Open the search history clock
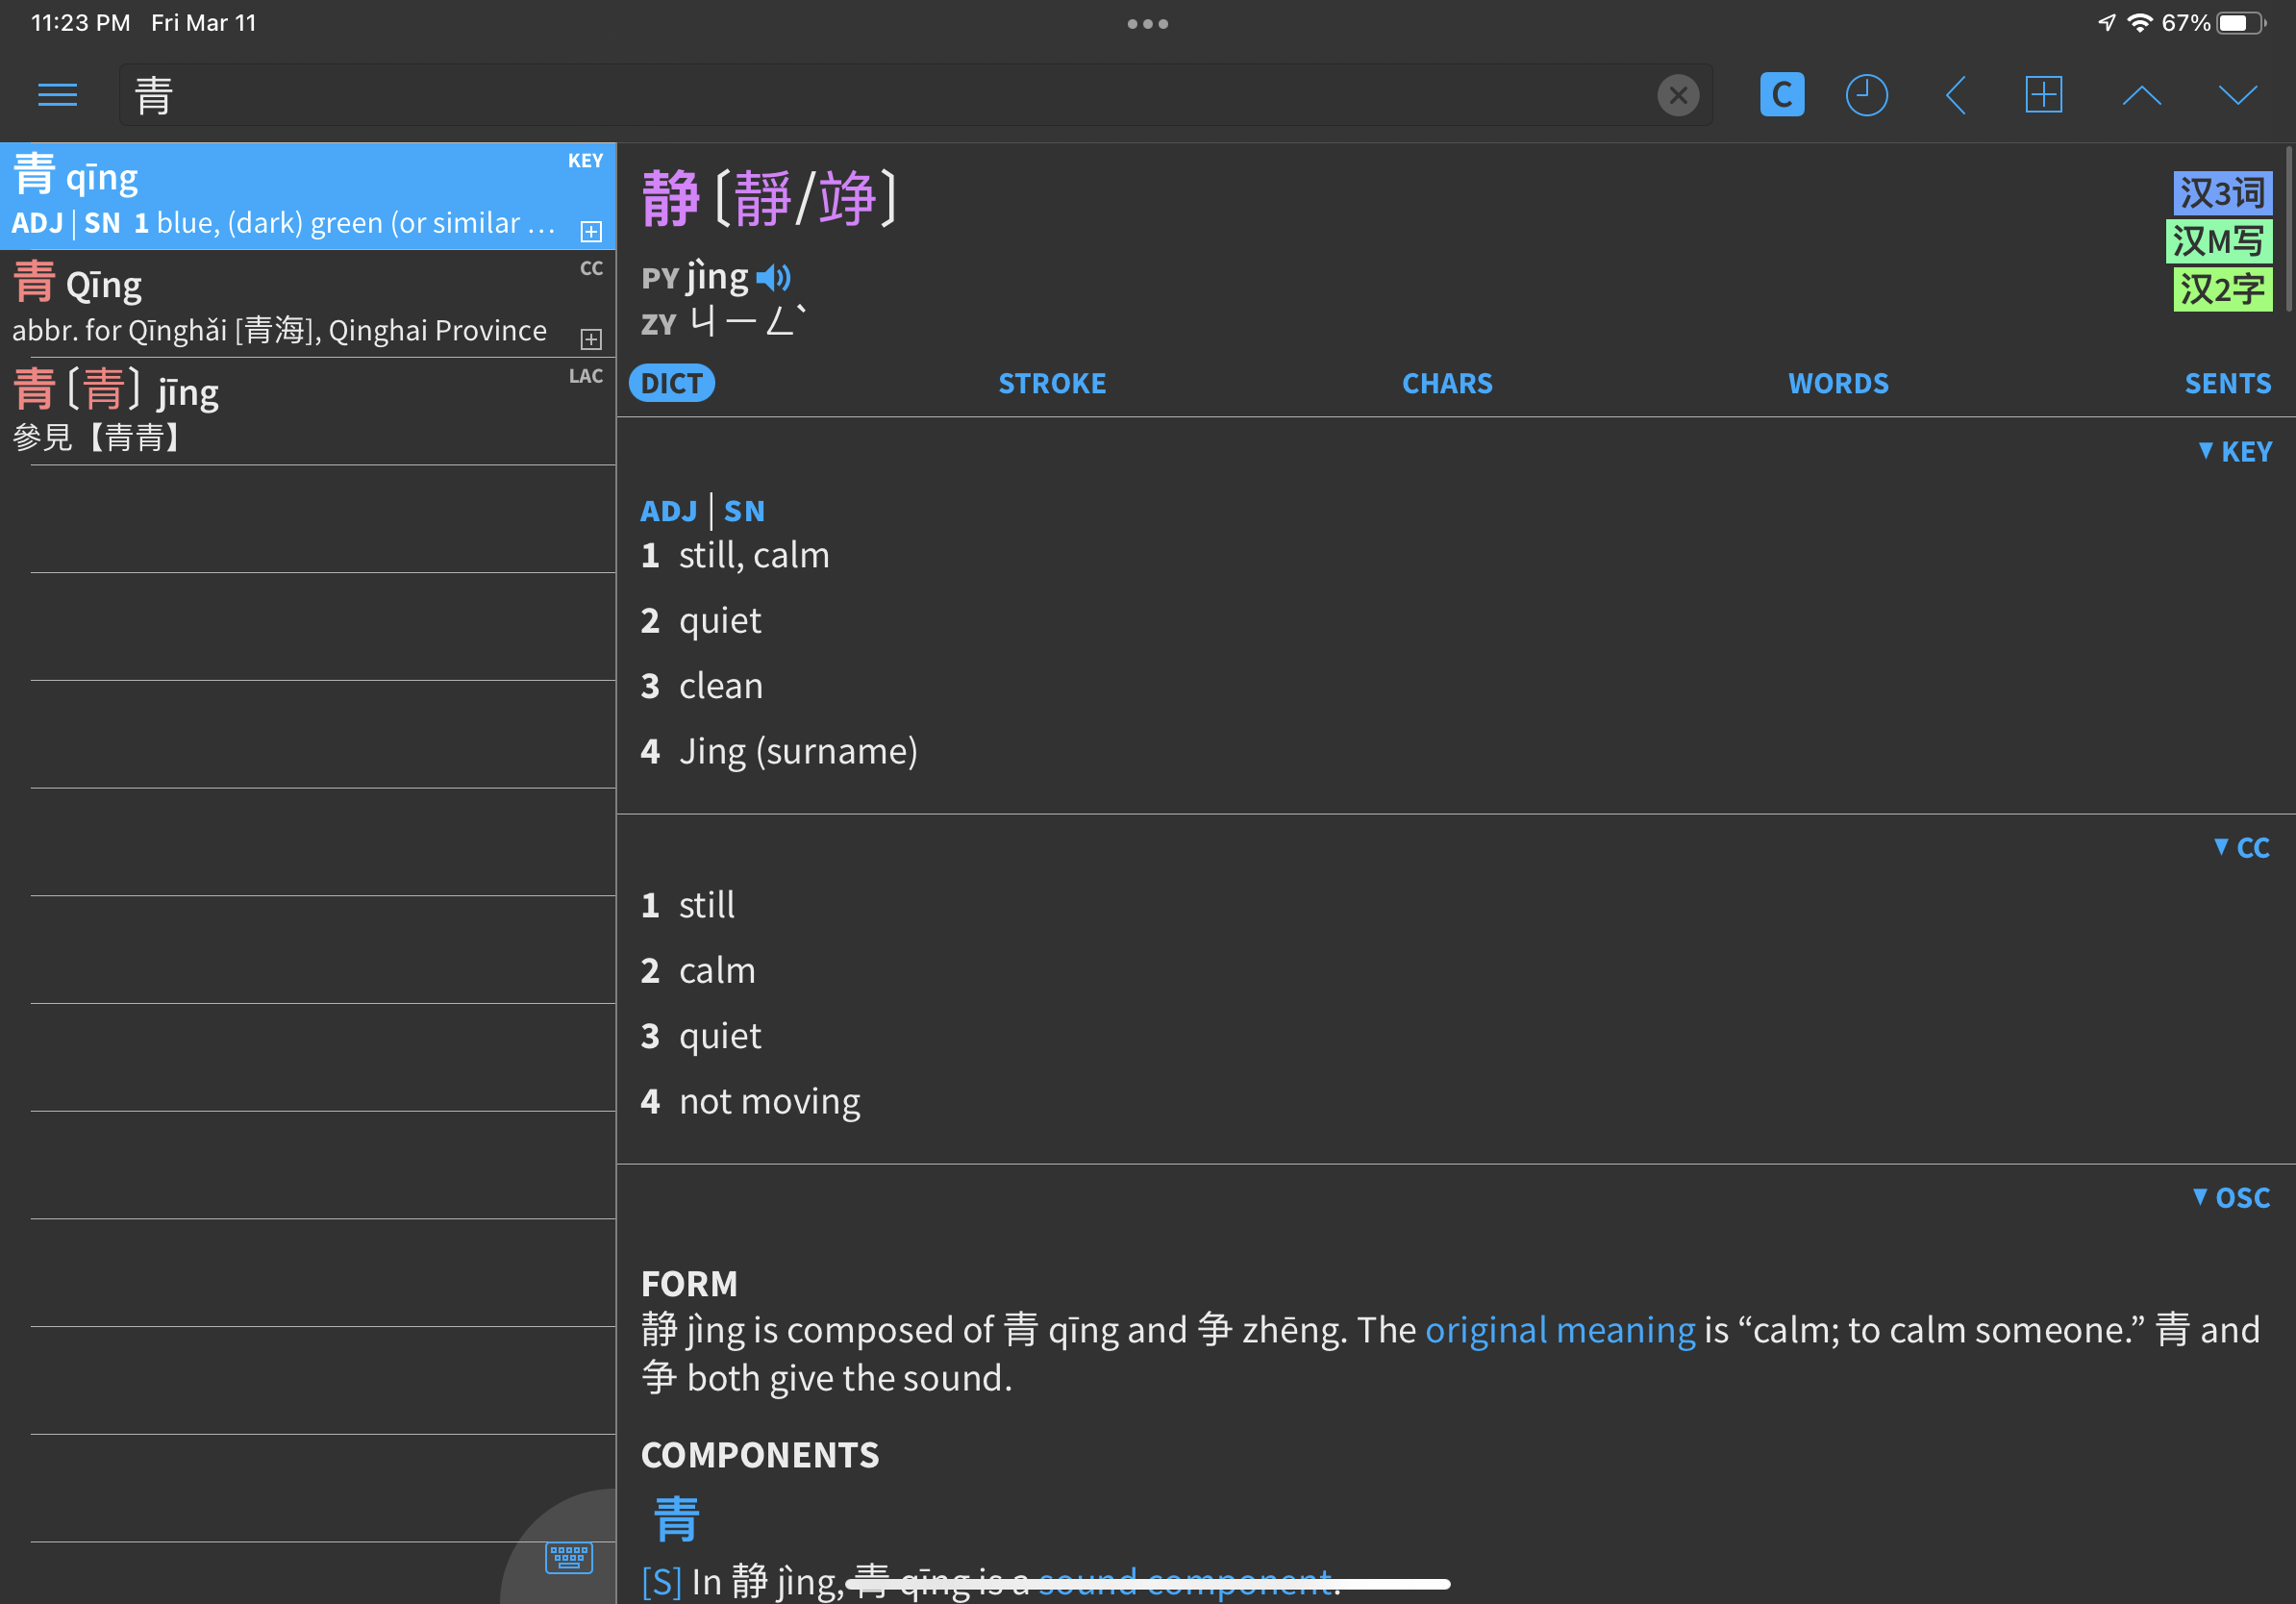Screen dimensions: 2296x1604 [1866, 95]
